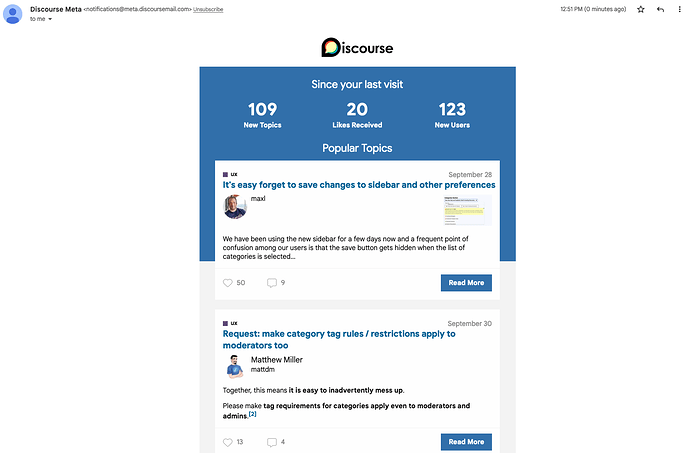Image resolution: width=690 pixels, height=453 pixels.
Task: Open footnote [2] link
Action: click(x=253, y=414)
